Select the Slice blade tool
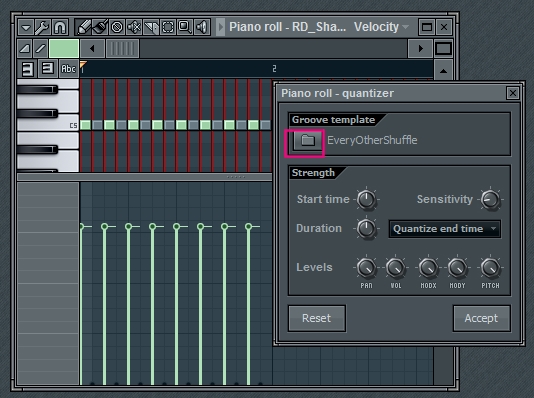Viewport: 534px width, 398px height. [151, 27]
